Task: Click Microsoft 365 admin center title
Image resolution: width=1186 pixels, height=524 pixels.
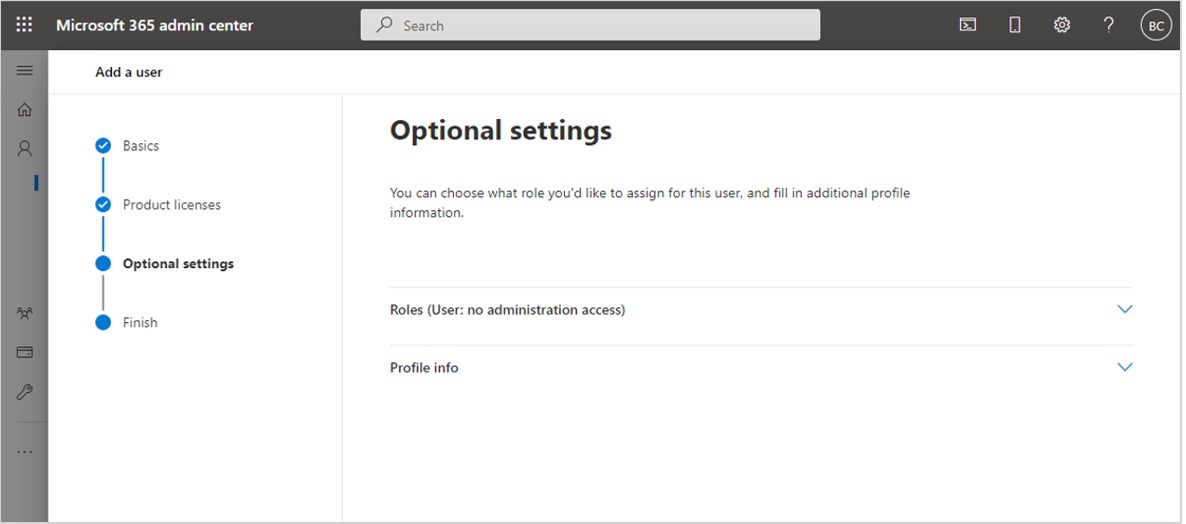Action: coord(154,25)
